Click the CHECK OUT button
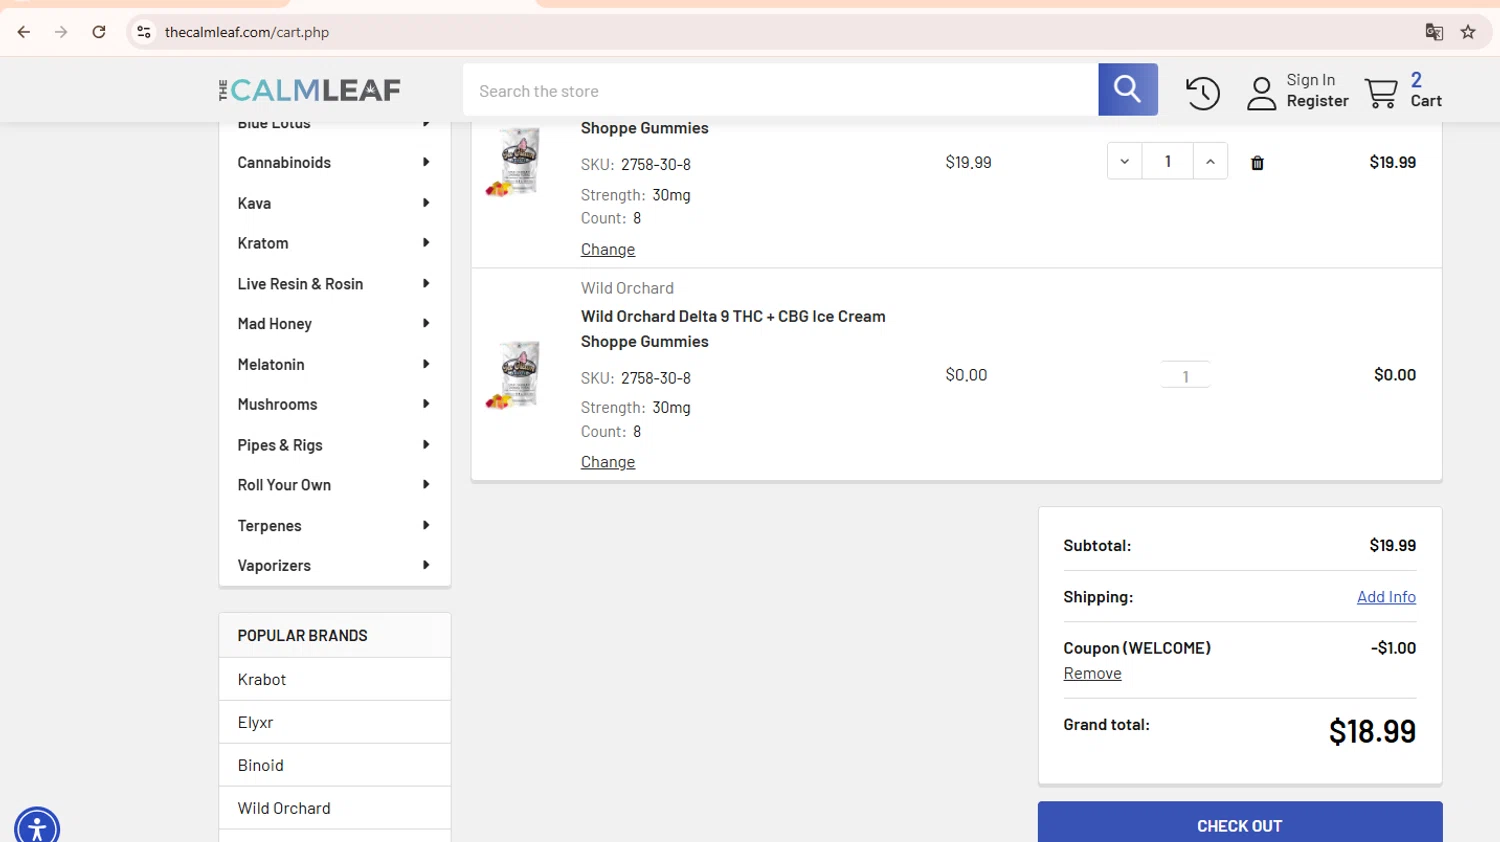1500x842 pixels. pos(1240,824)
